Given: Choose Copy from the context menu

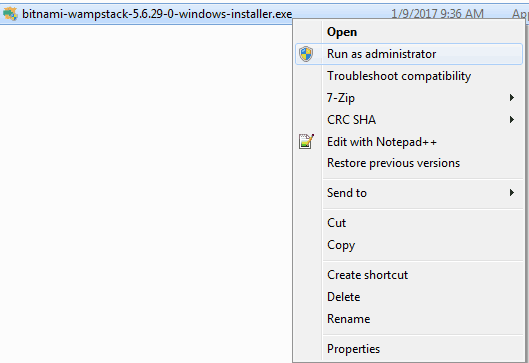Looking at the screenshot, I should [409, 245].
